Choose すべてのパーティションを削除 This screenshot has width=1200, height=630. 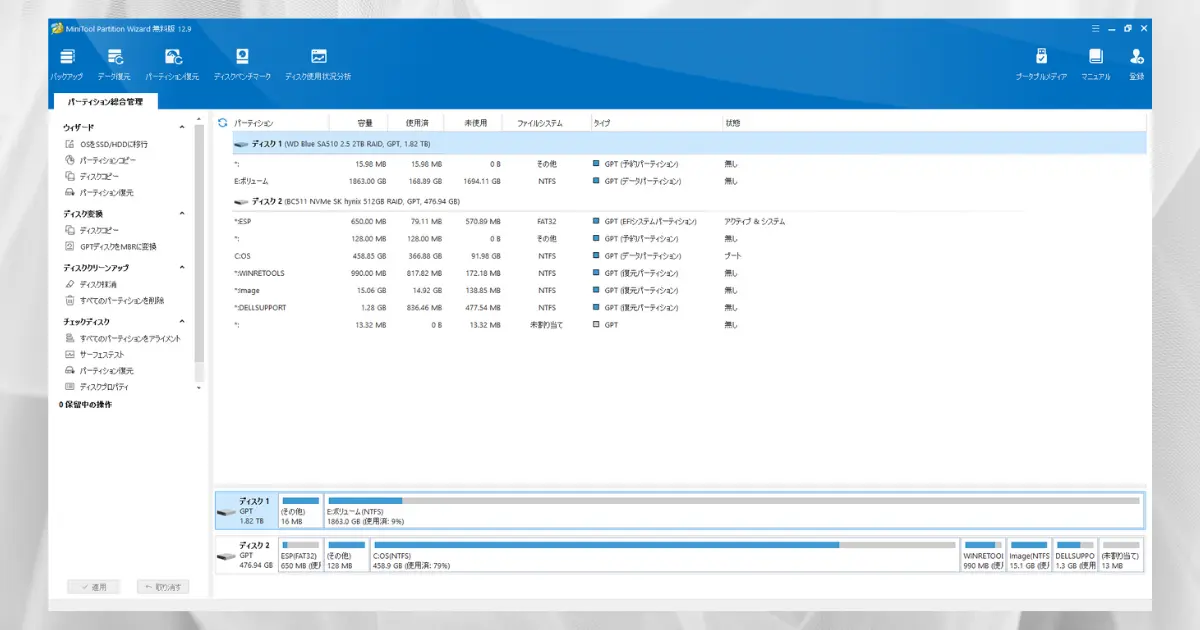(114, 300)
